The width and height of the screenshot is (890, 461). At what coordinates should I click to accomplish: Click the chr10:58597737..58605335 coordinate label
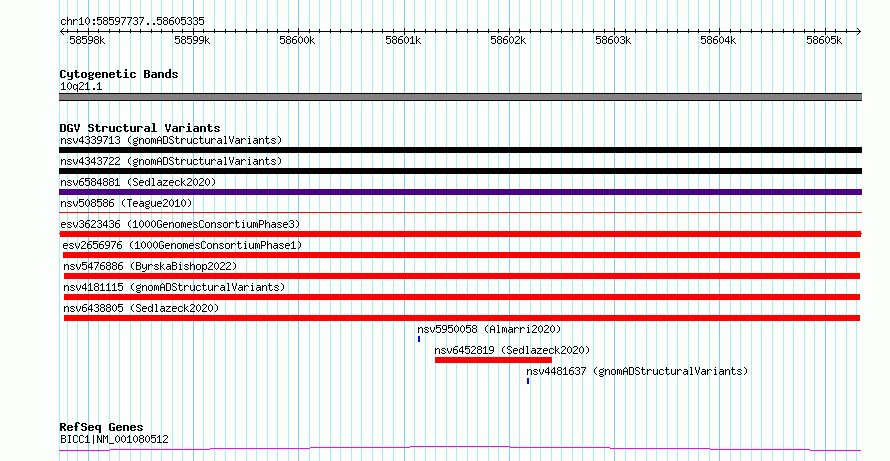point(132,22)
